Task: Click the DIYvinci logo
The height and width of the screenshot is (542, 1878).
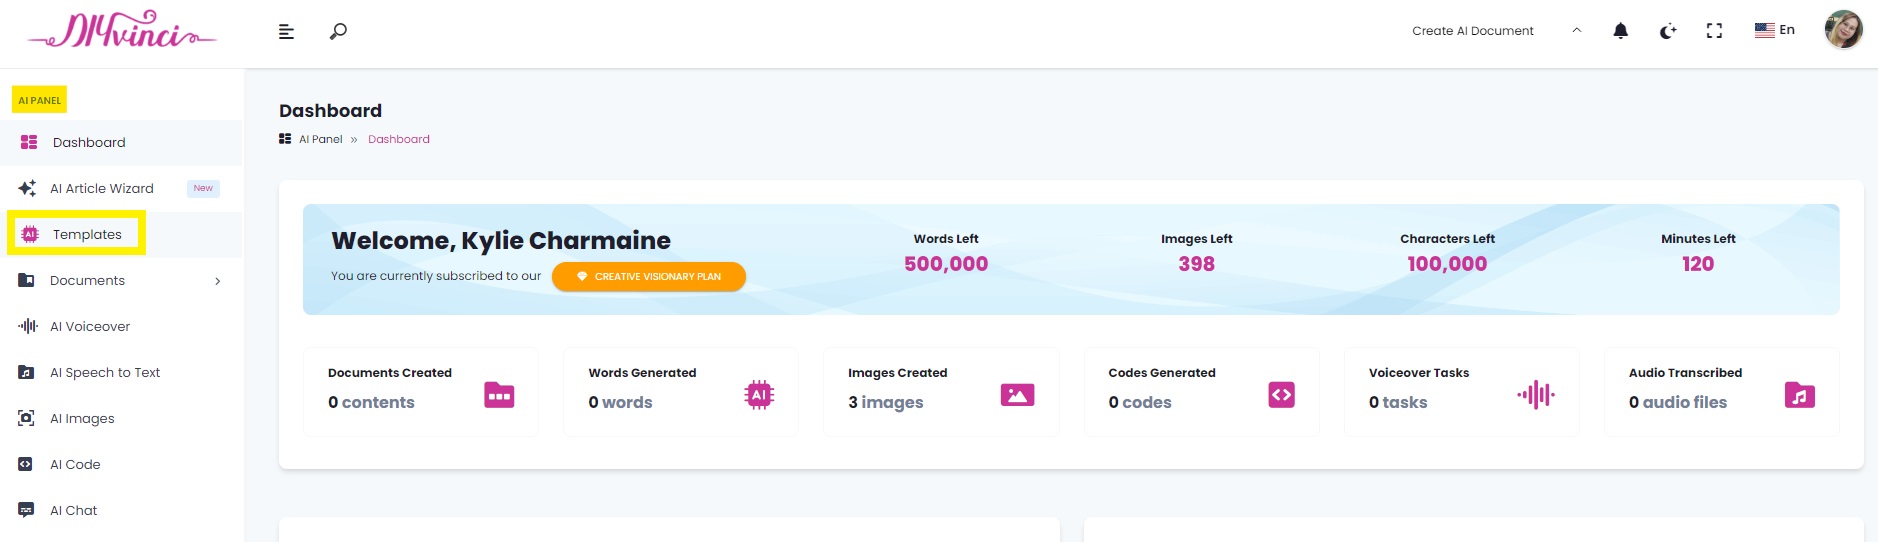Action: pyautogui.click(x=122, y=31)
